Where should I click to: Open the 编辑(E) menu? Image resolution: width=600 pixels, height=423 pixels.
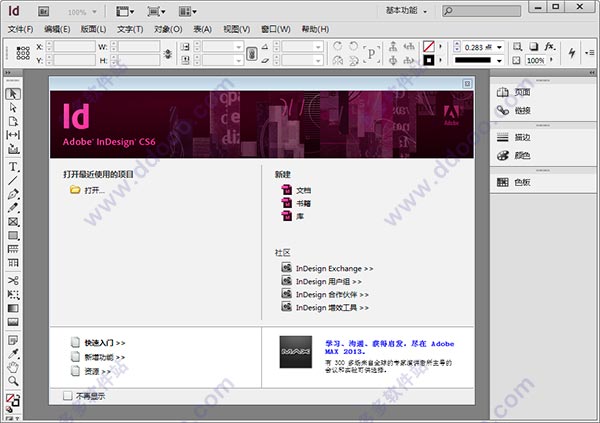tap(57, 29)
